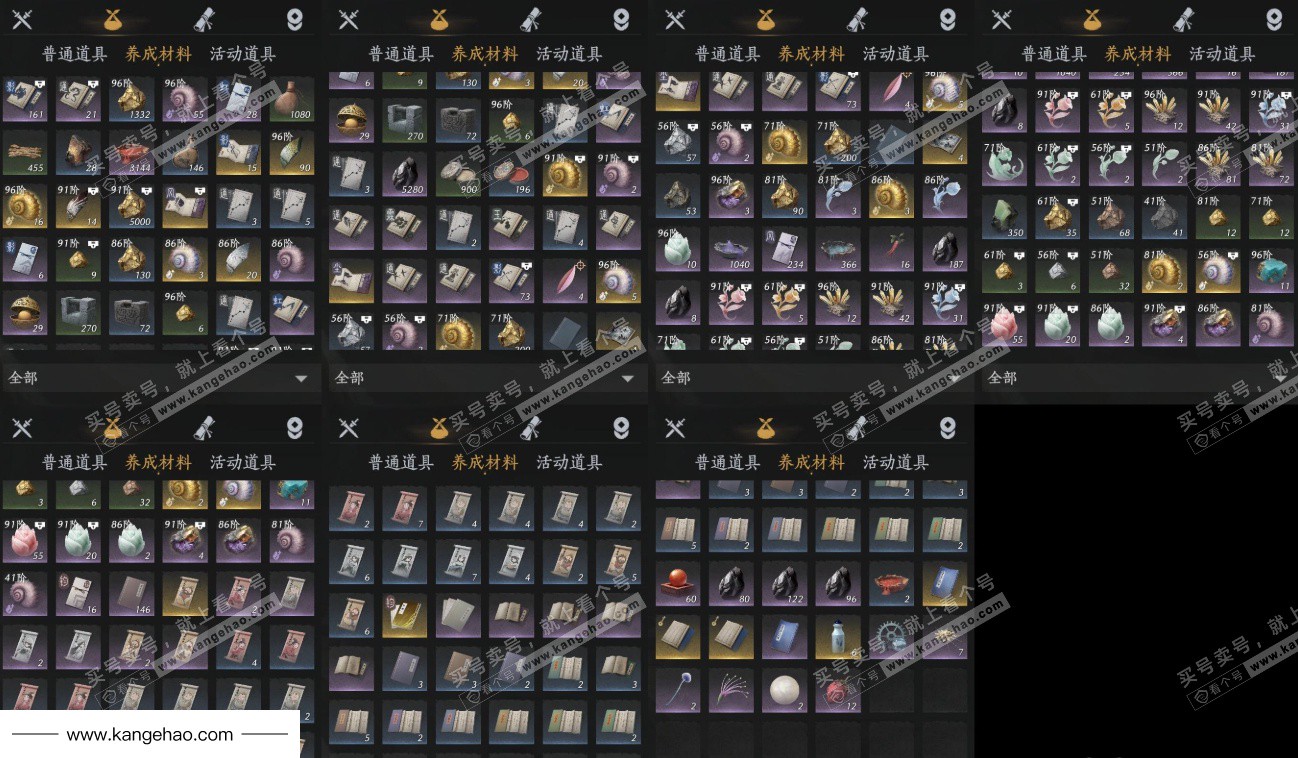This screenshot has height=758, width=1298.
Task: Expand the 全部 dropdown in the second top panel
Action: (486, 378)
